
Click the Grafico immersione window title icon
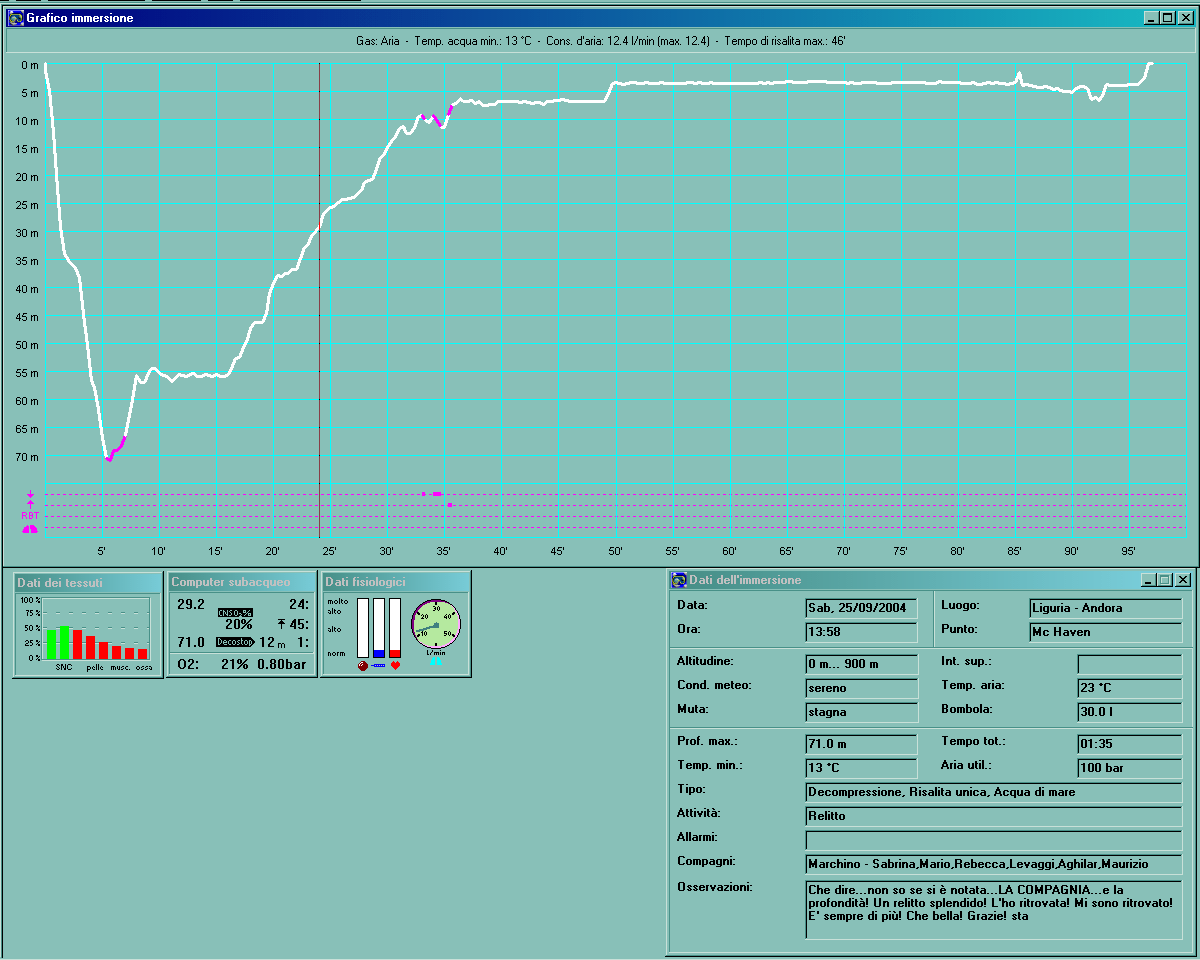pyautogui.click(x=16, y=18)
